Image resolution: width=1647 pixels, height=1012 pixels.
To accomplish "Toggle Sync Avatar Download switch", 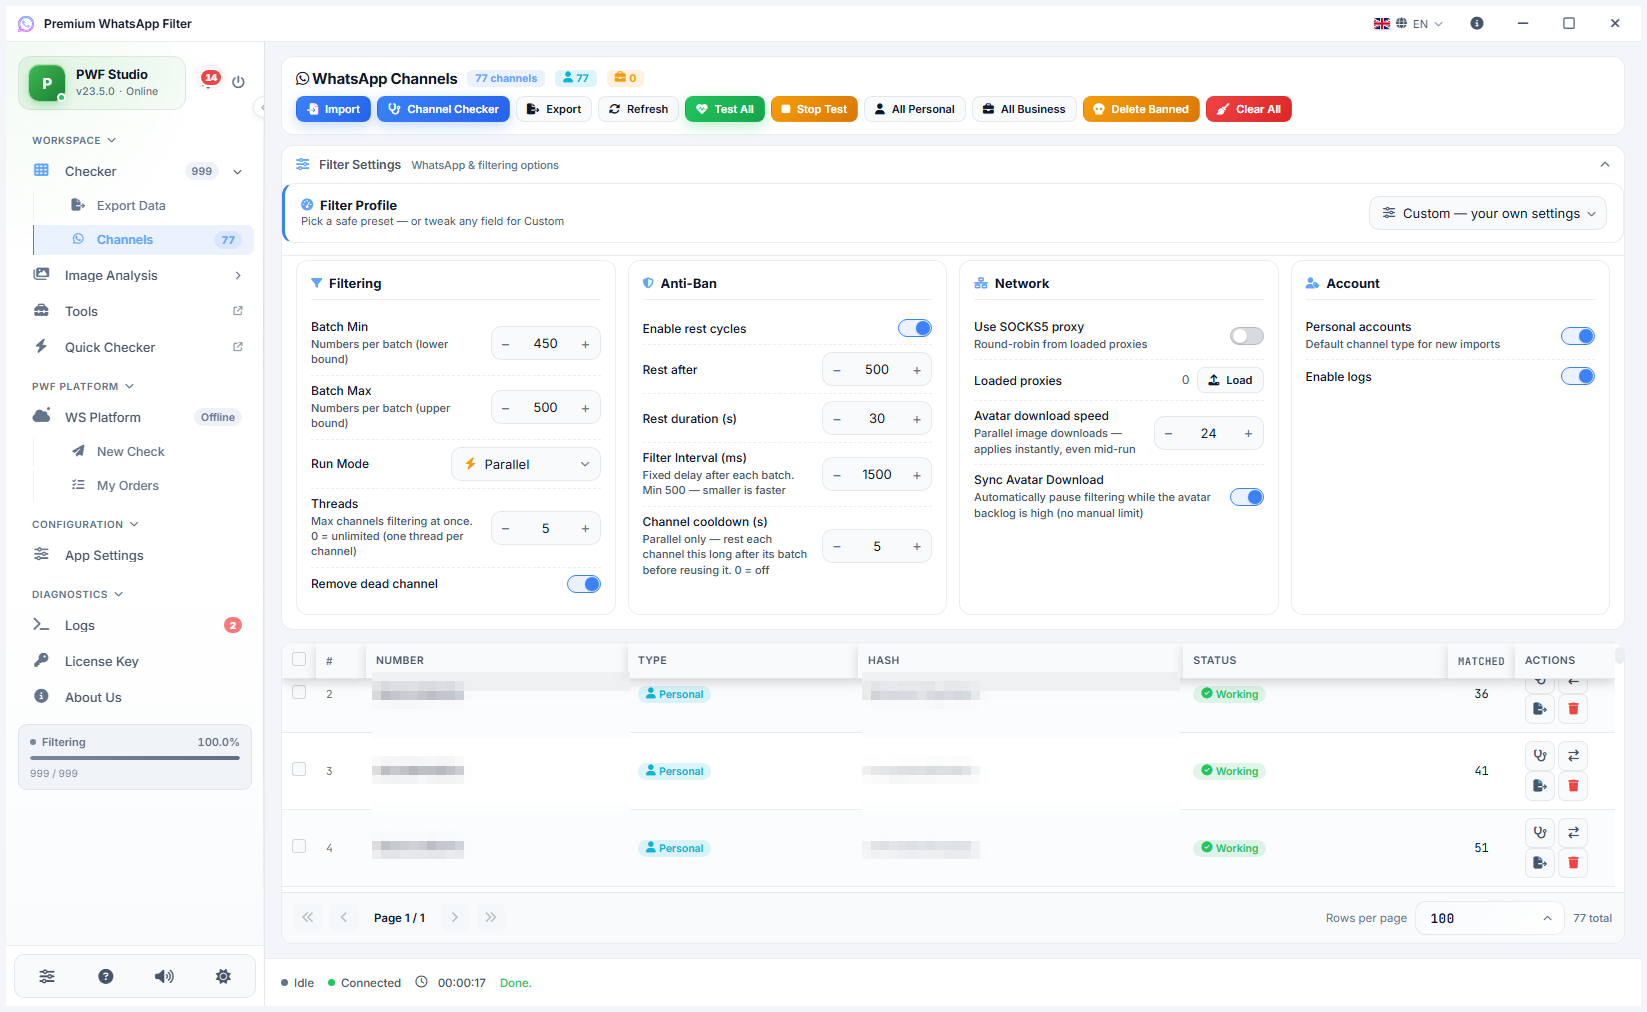I will [1247, 497].
